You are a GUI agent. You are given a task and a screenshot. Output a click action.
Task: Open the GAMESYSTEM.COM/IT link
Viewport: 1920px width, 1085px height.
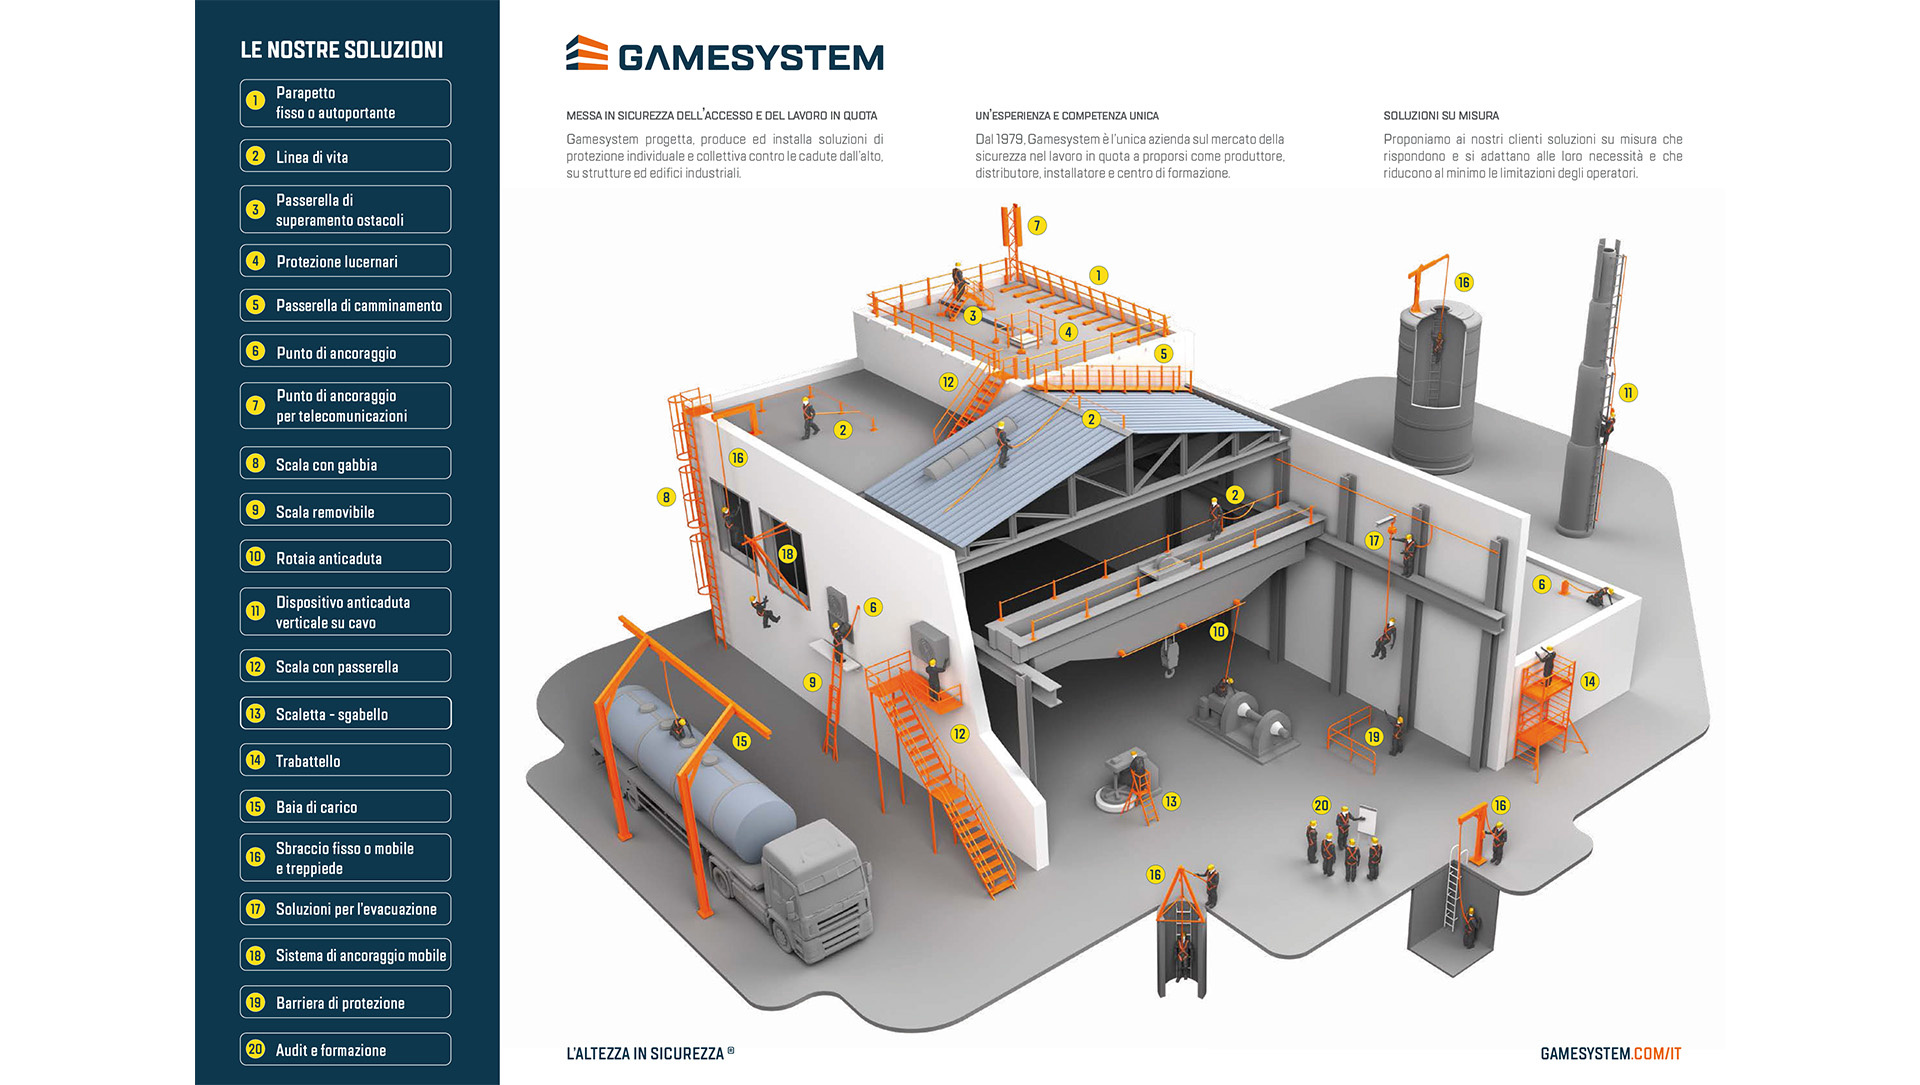1610,1054
